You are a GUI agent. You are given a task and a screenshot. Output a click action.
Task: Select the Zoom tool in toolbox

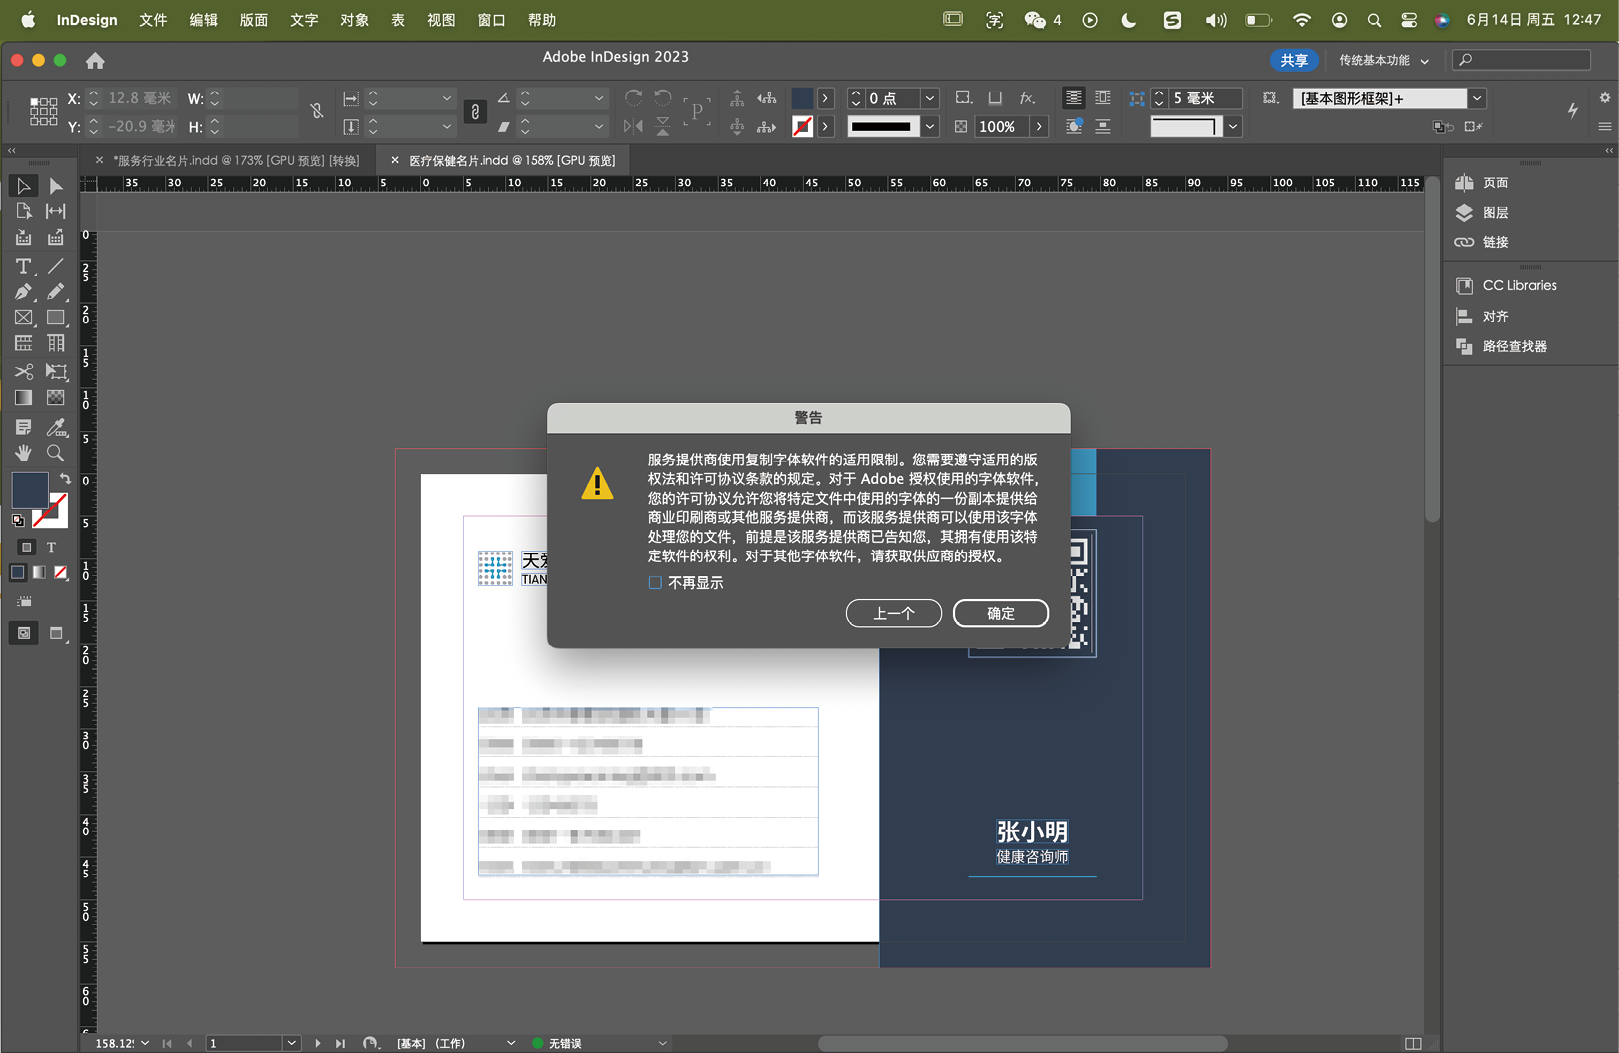[x=56, y=453]
